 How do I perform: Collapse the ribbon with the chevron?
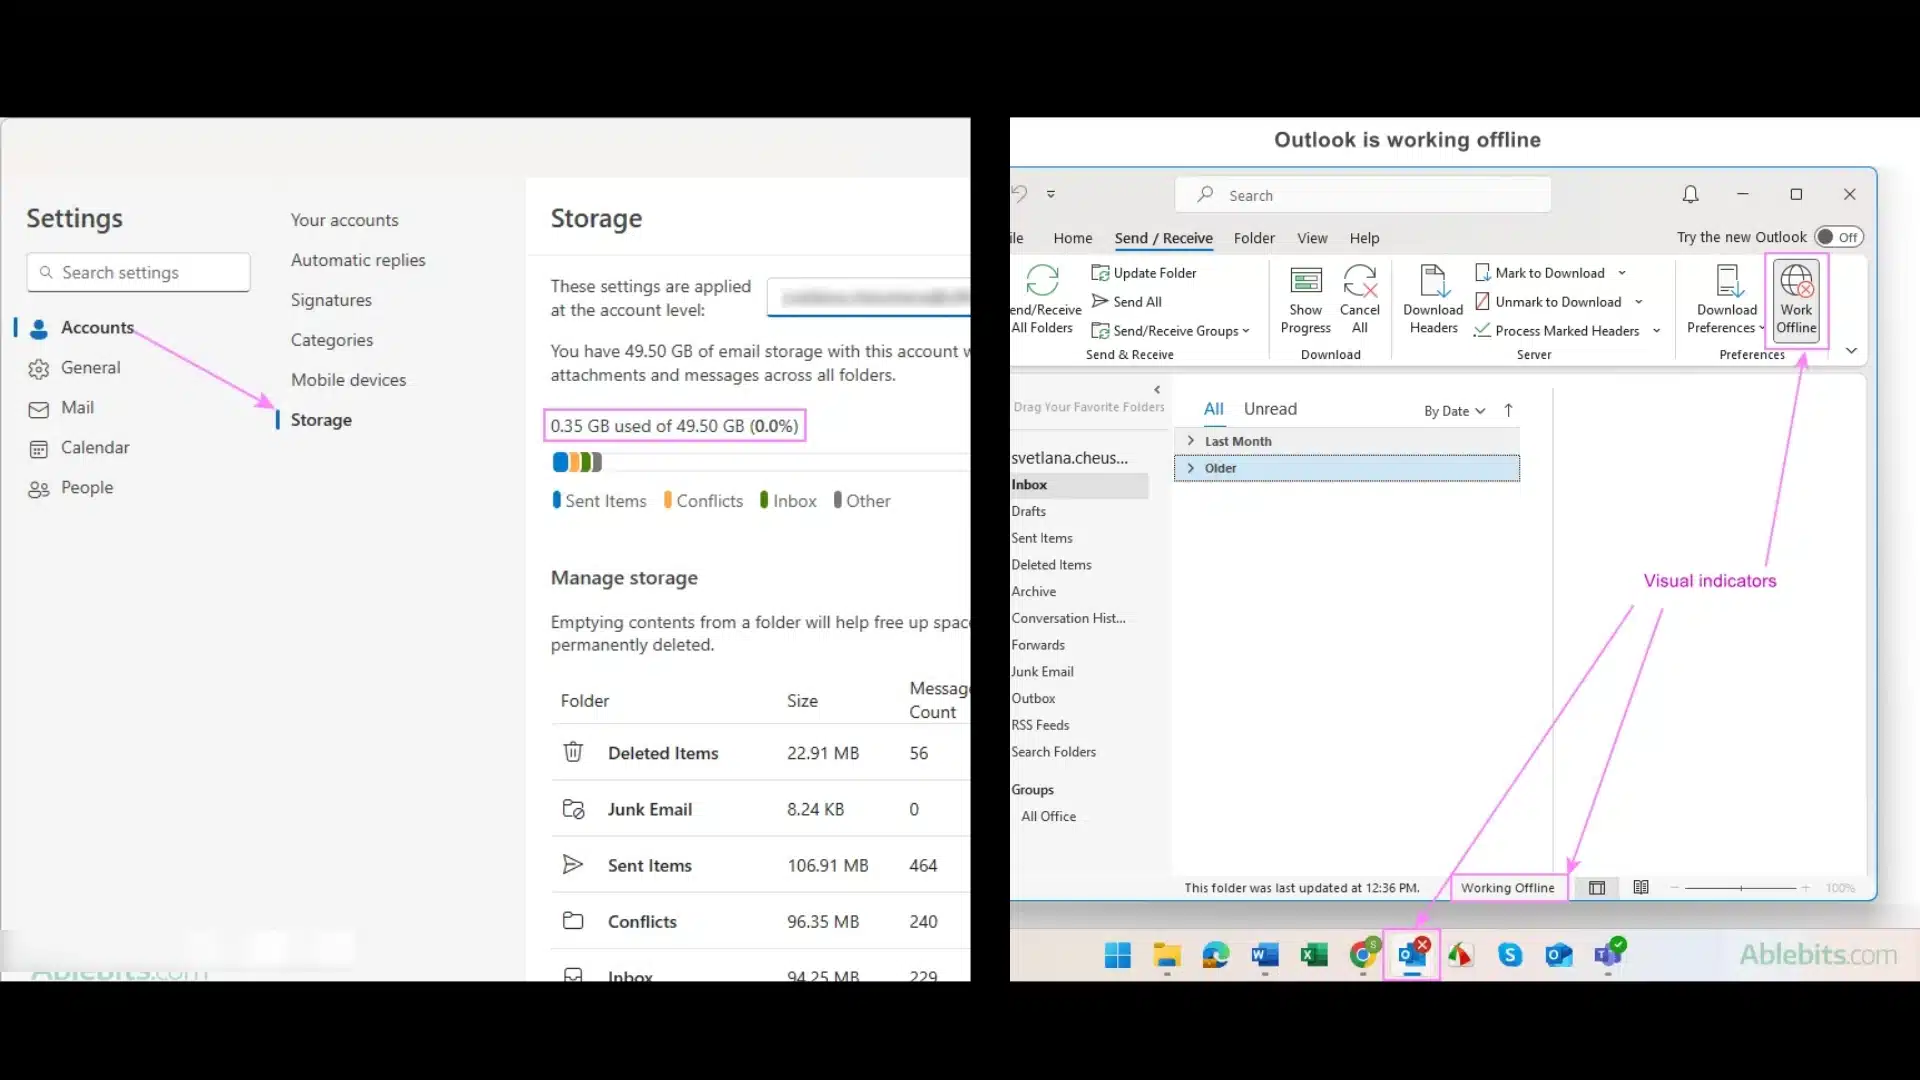(1851, 351)
